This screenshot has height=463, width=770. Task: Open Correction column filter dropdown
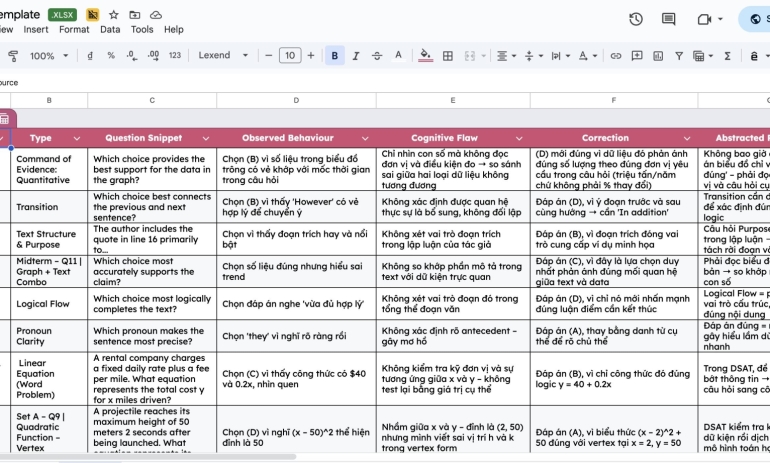687,138
